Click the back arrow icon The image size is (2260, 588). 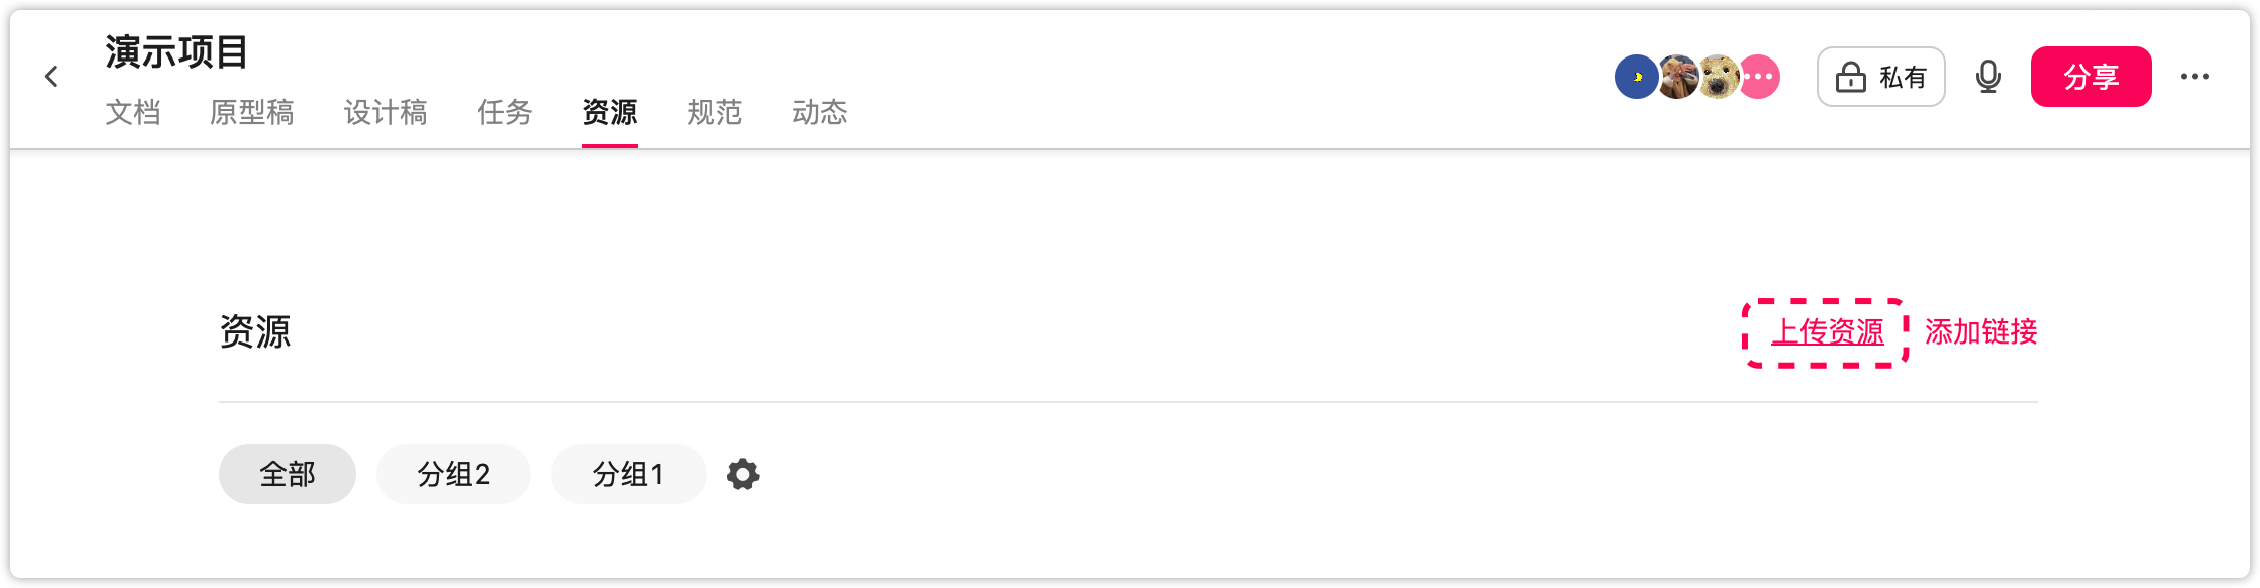point(52,77)
